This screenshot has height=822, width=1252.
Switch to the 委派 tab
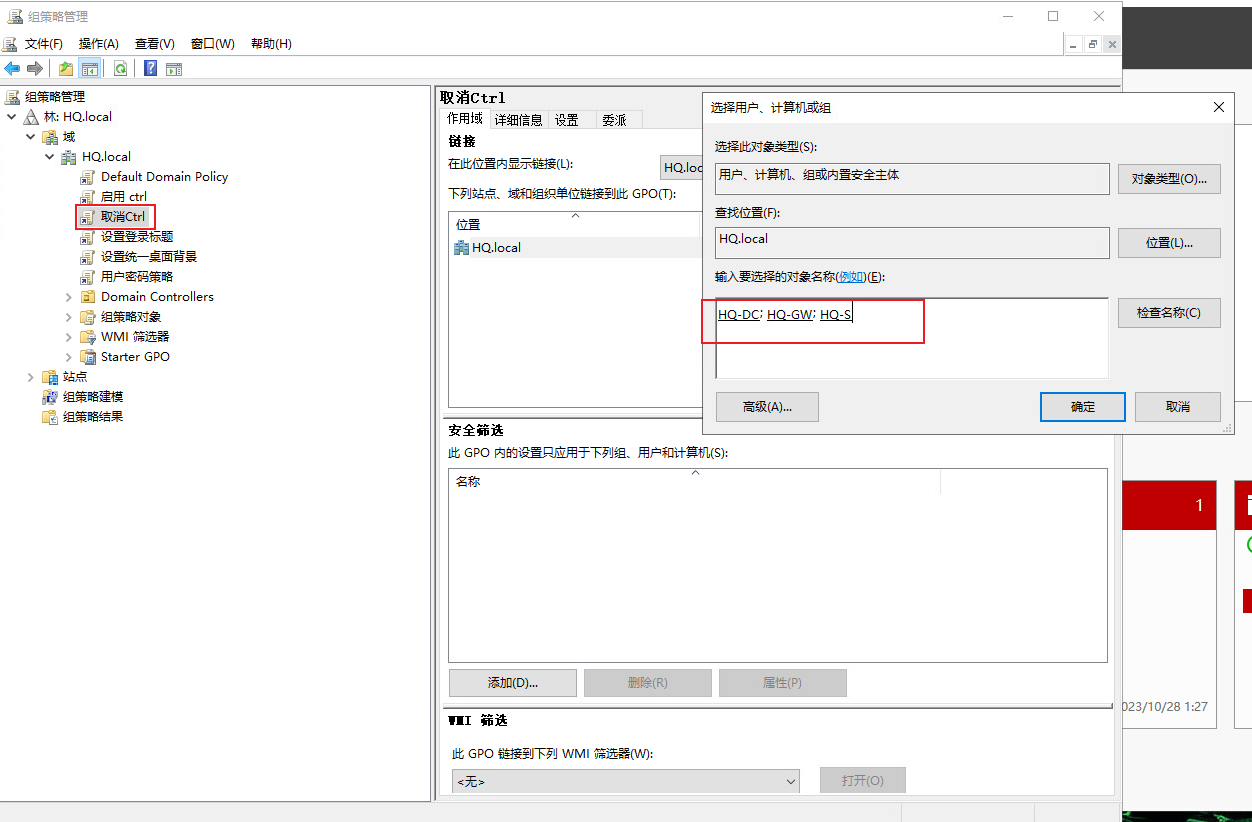pos(614,120)
